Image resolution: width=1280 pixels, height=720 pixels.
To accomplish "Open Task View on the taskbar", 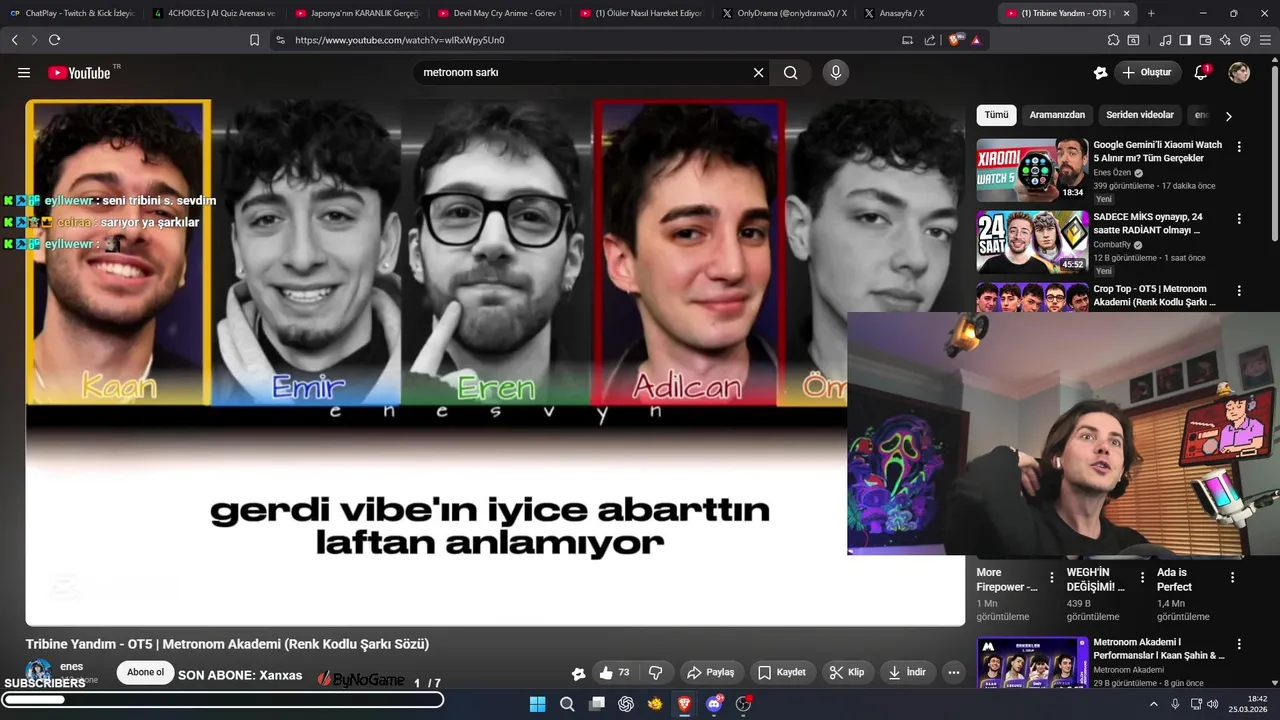I will tap(597, 704).
